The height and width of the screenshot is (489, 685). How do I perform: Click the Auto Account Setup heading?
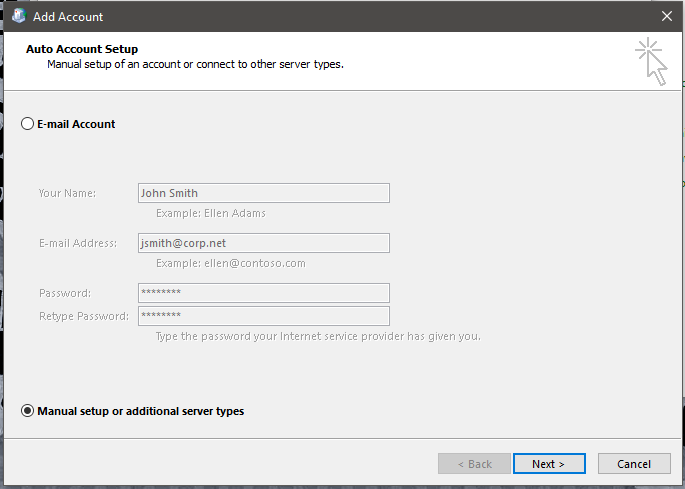tap(82, 49)
